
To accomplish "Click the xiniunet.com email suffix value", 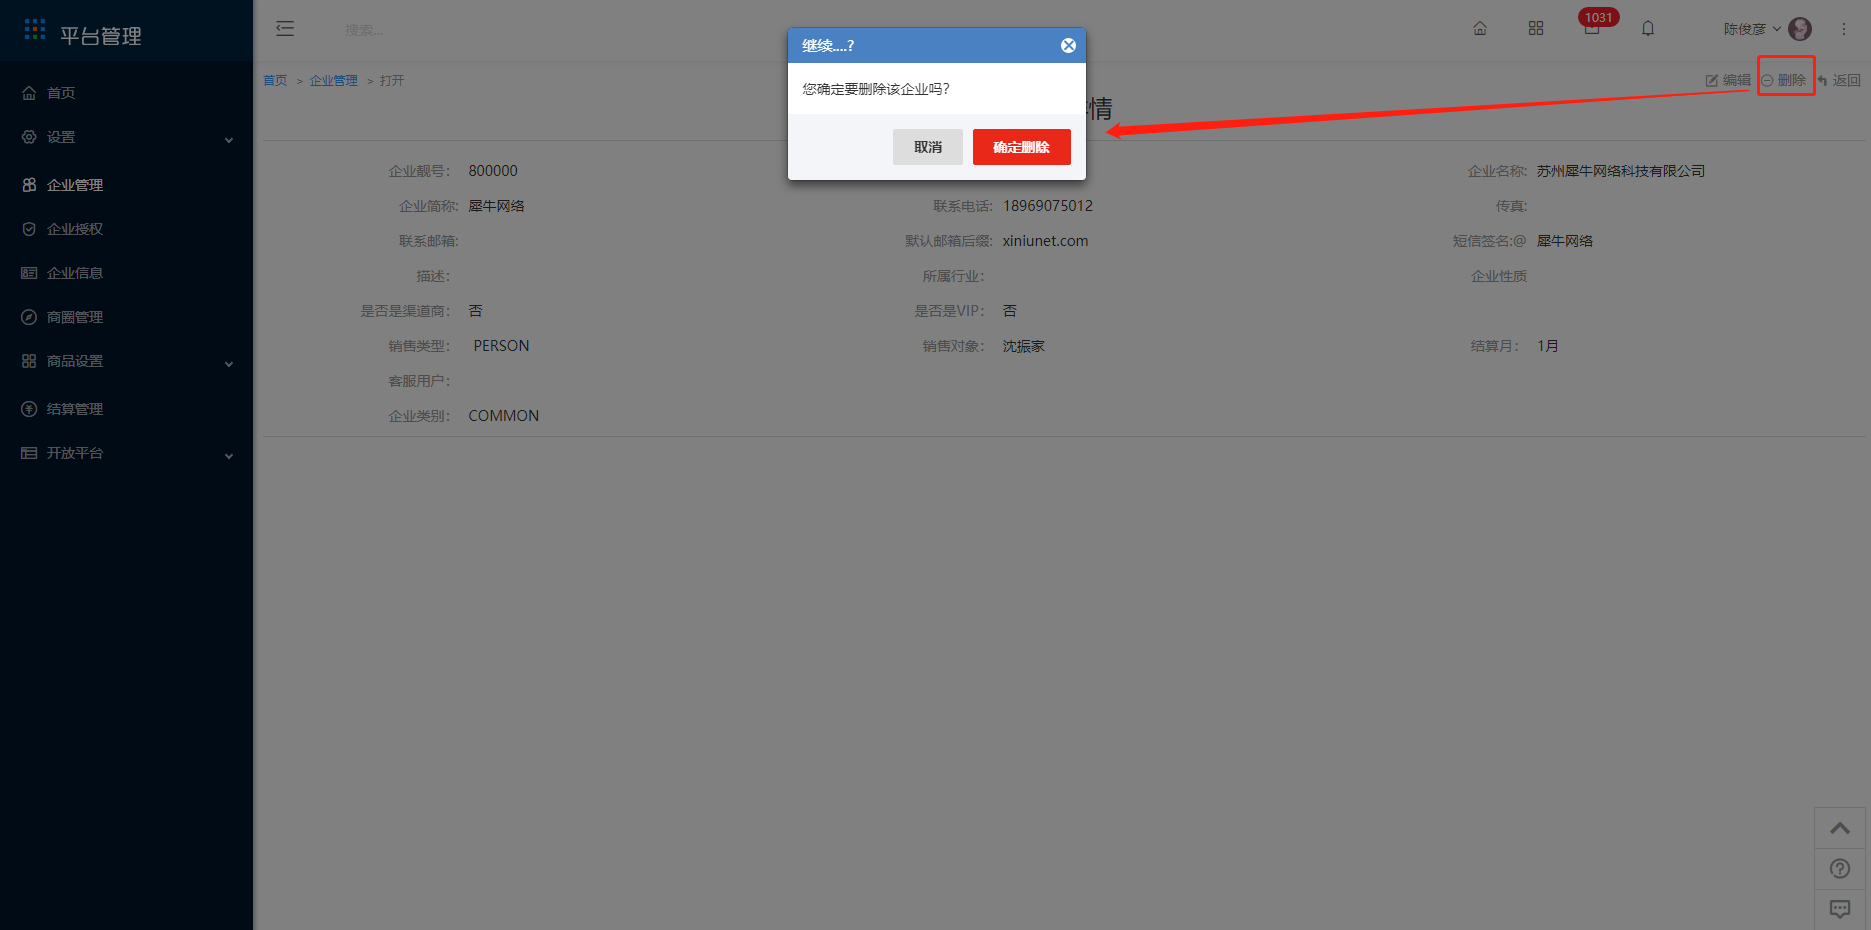I will coord(1045,241).
